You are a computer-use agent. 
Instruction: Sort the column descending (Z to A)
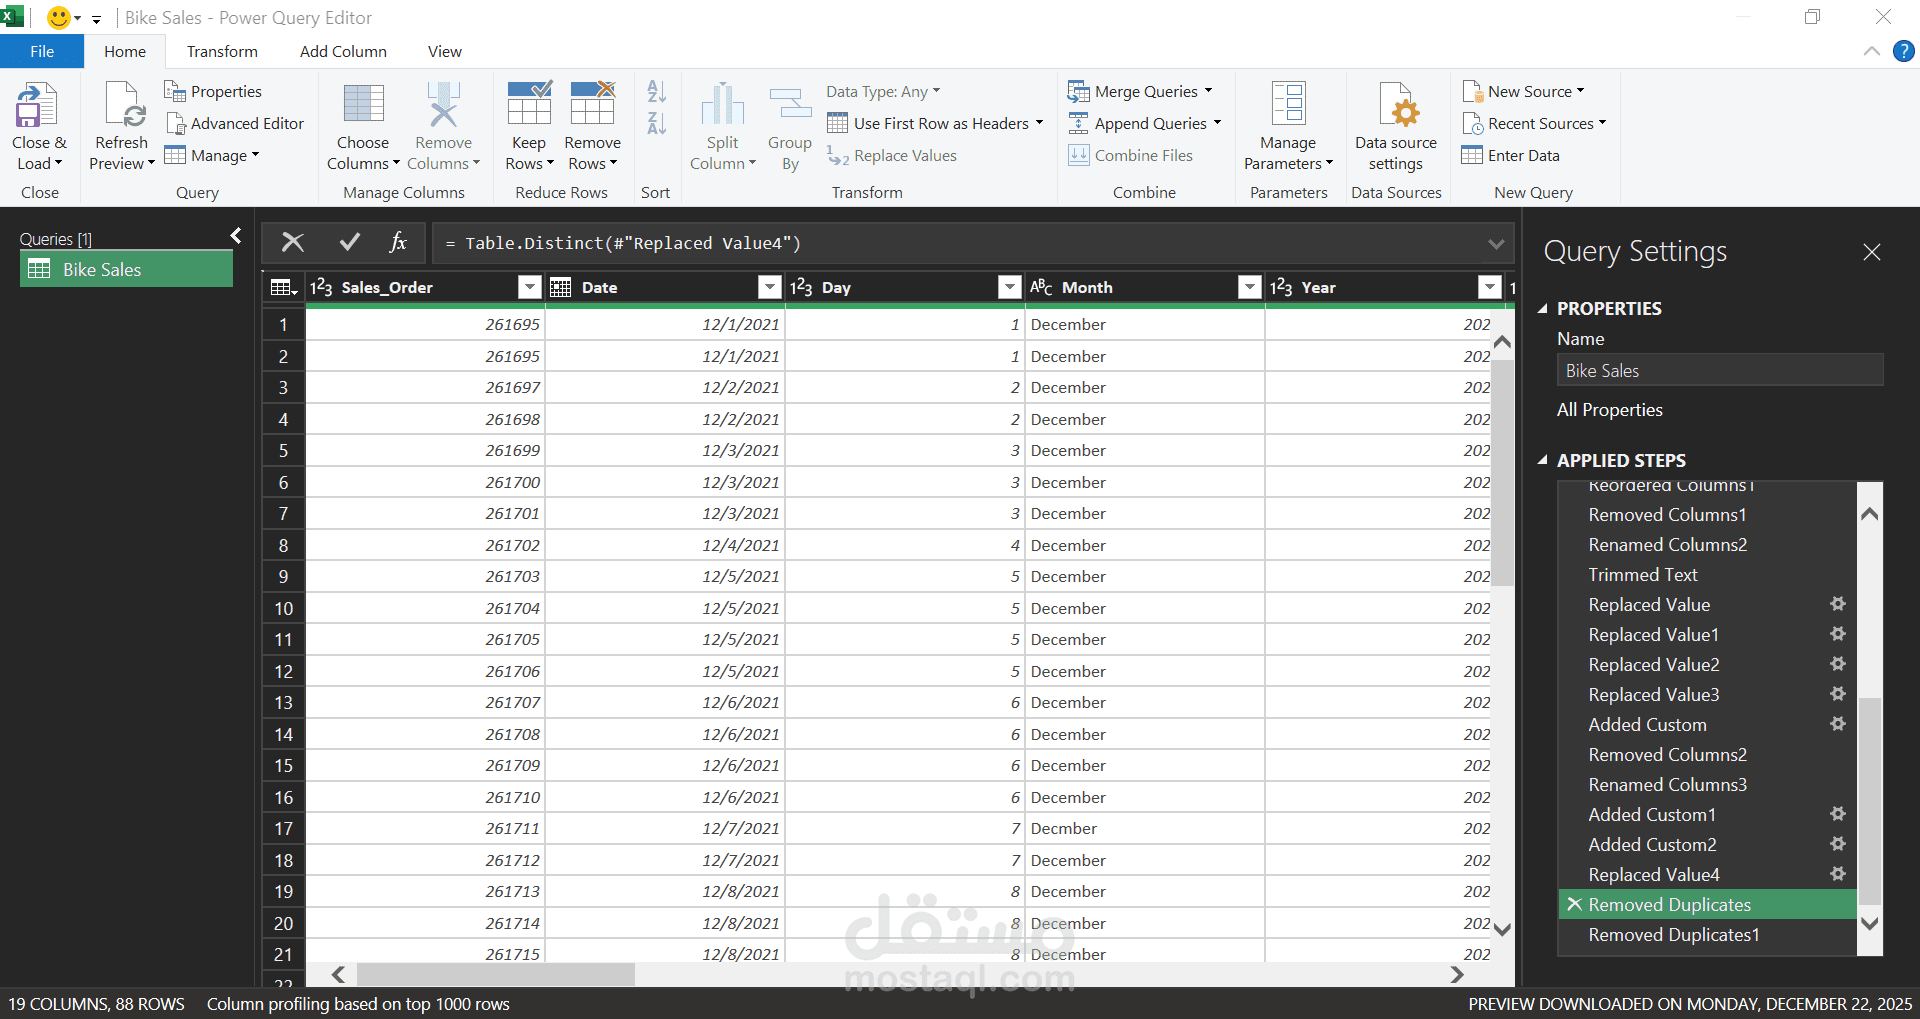pos(656,123)
